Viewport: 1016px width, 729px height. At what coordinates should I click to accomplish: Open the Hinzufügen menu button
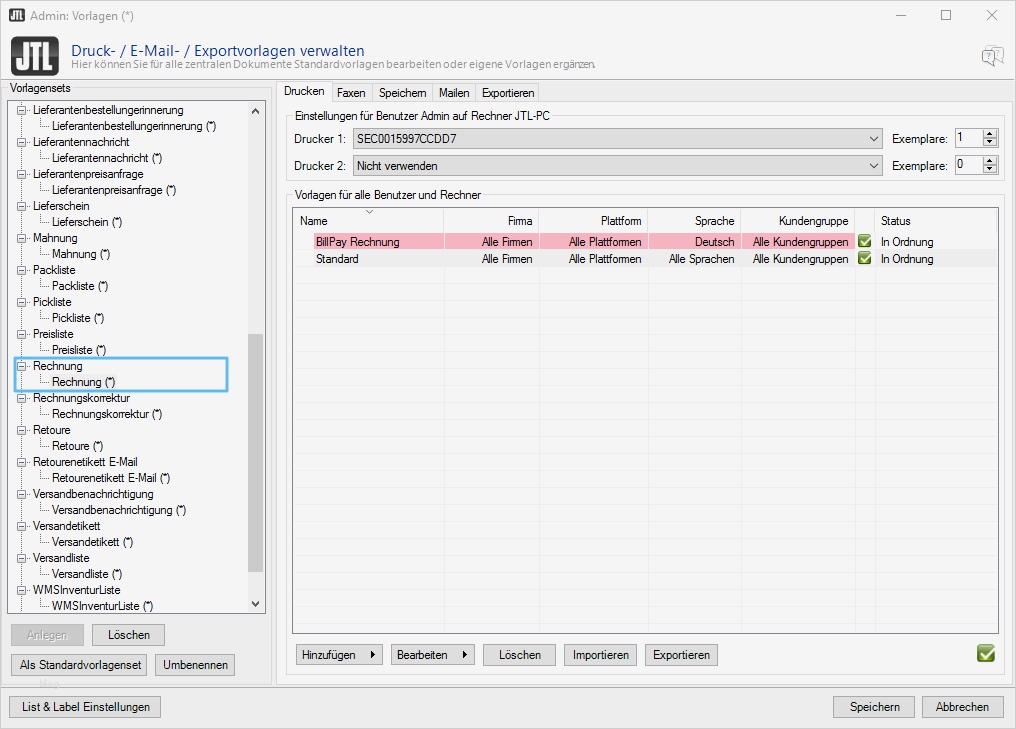340,654
